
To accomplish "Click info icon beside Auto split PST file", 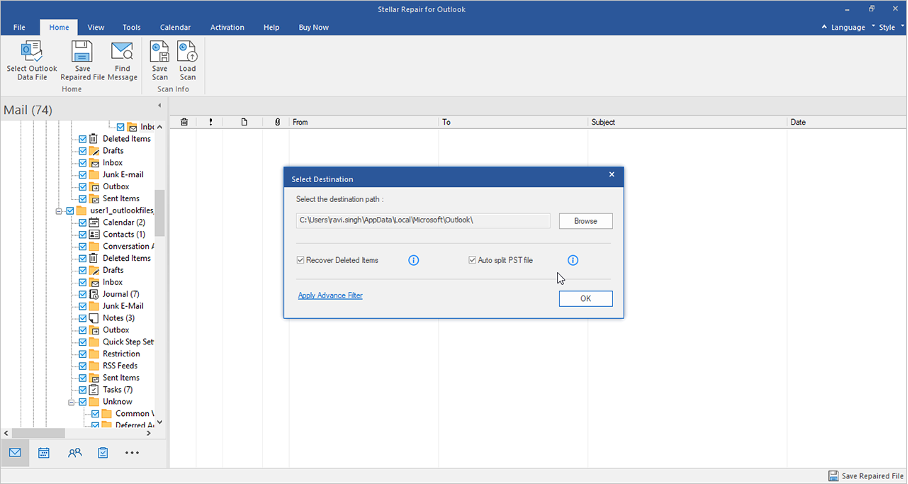I will click(573, 261).
